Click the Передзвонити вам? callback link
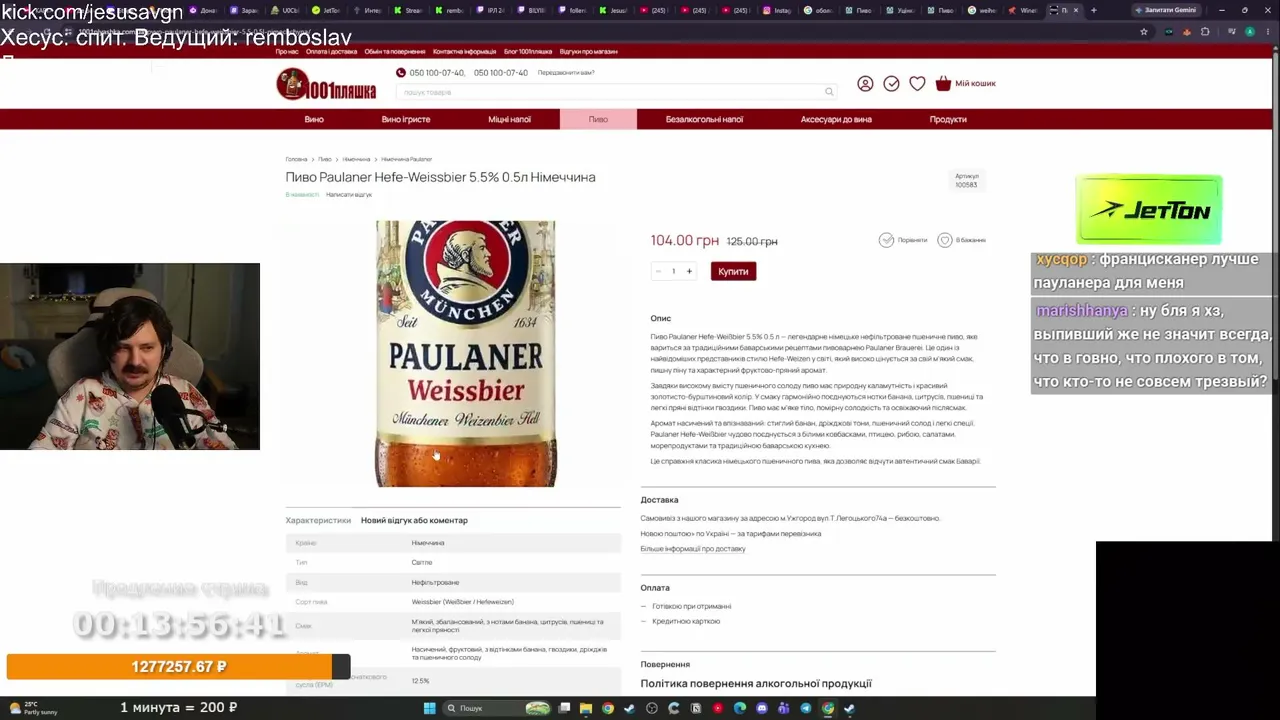 click(x=566, y=73)
